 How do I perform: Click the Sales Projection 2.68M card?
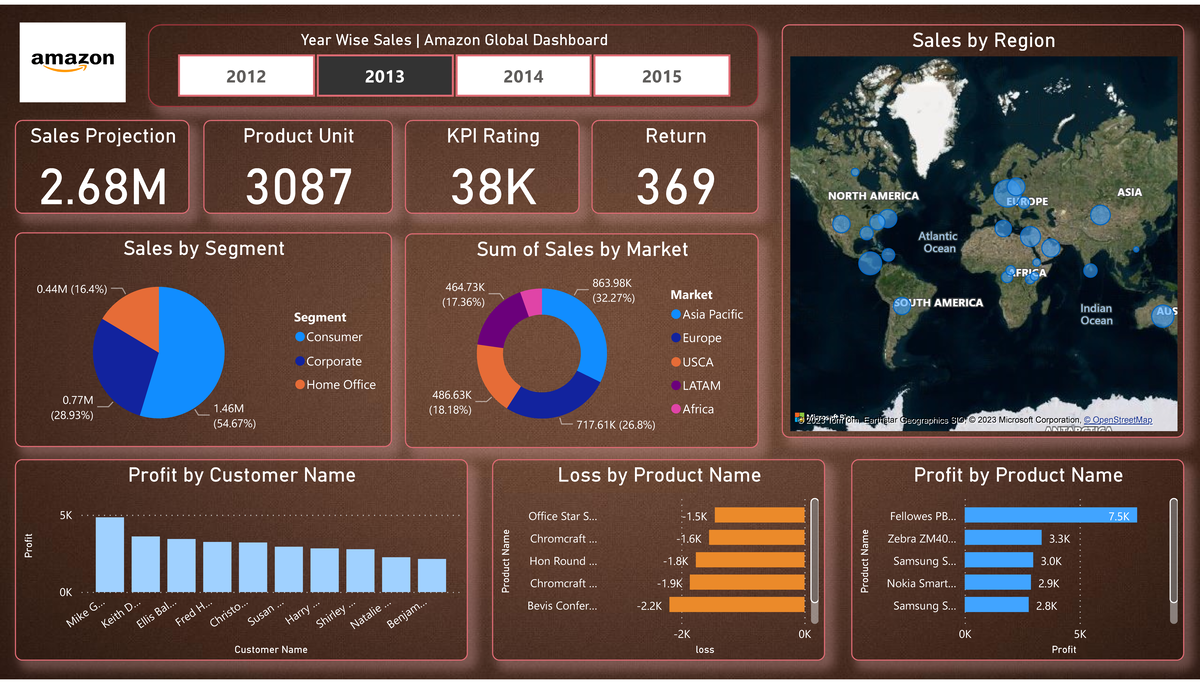pyautogui.click(x=101, y=166)
